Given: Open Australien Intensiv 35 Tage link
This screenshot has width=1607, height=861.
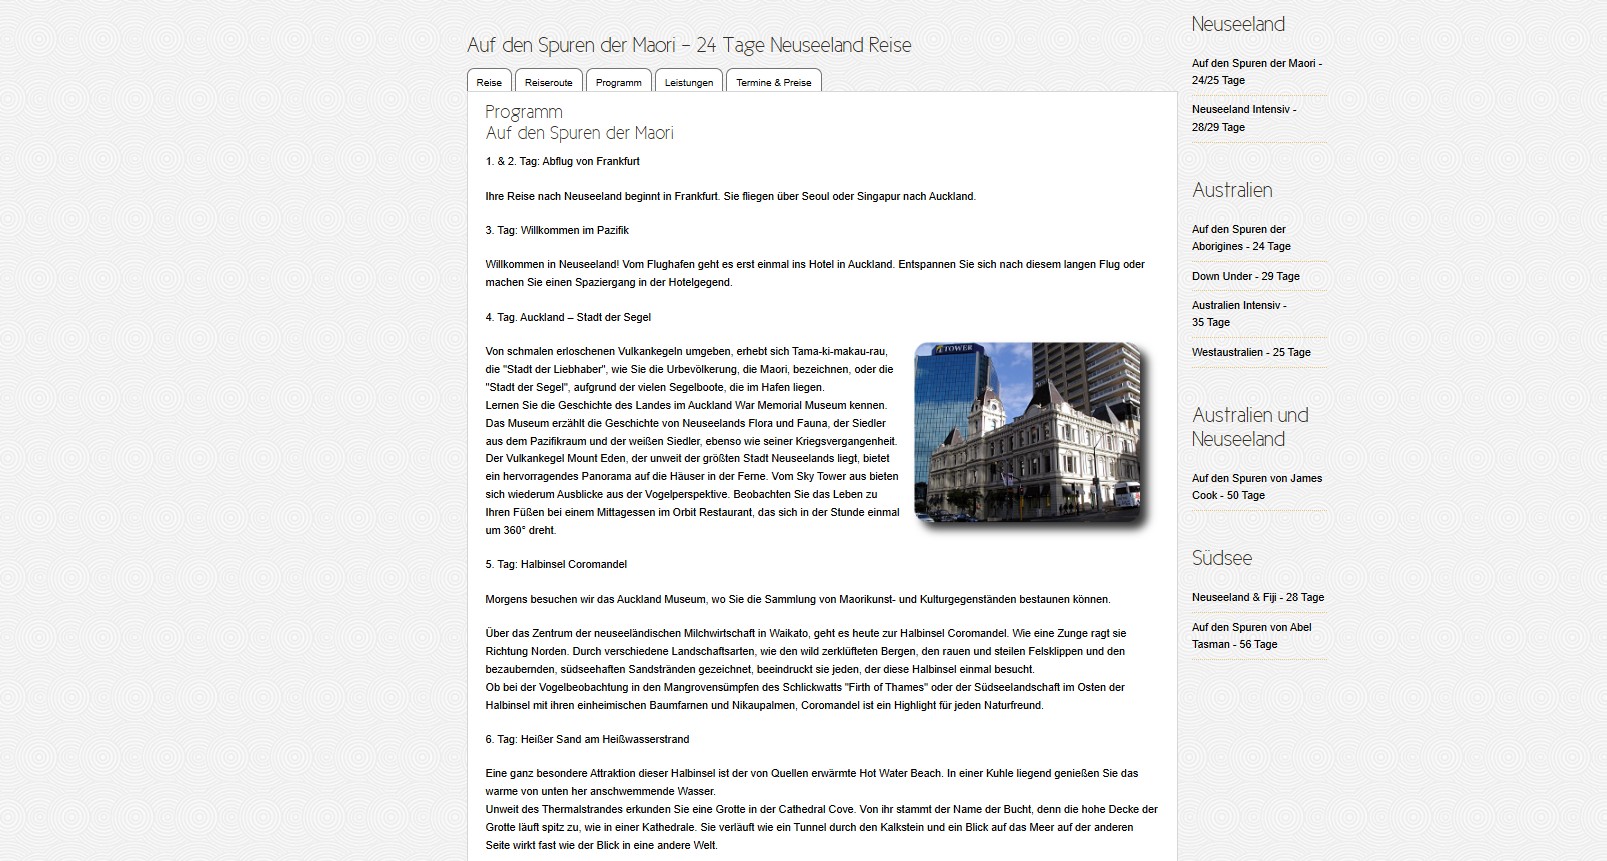Looking at the screenshot, I should 1238,313.
